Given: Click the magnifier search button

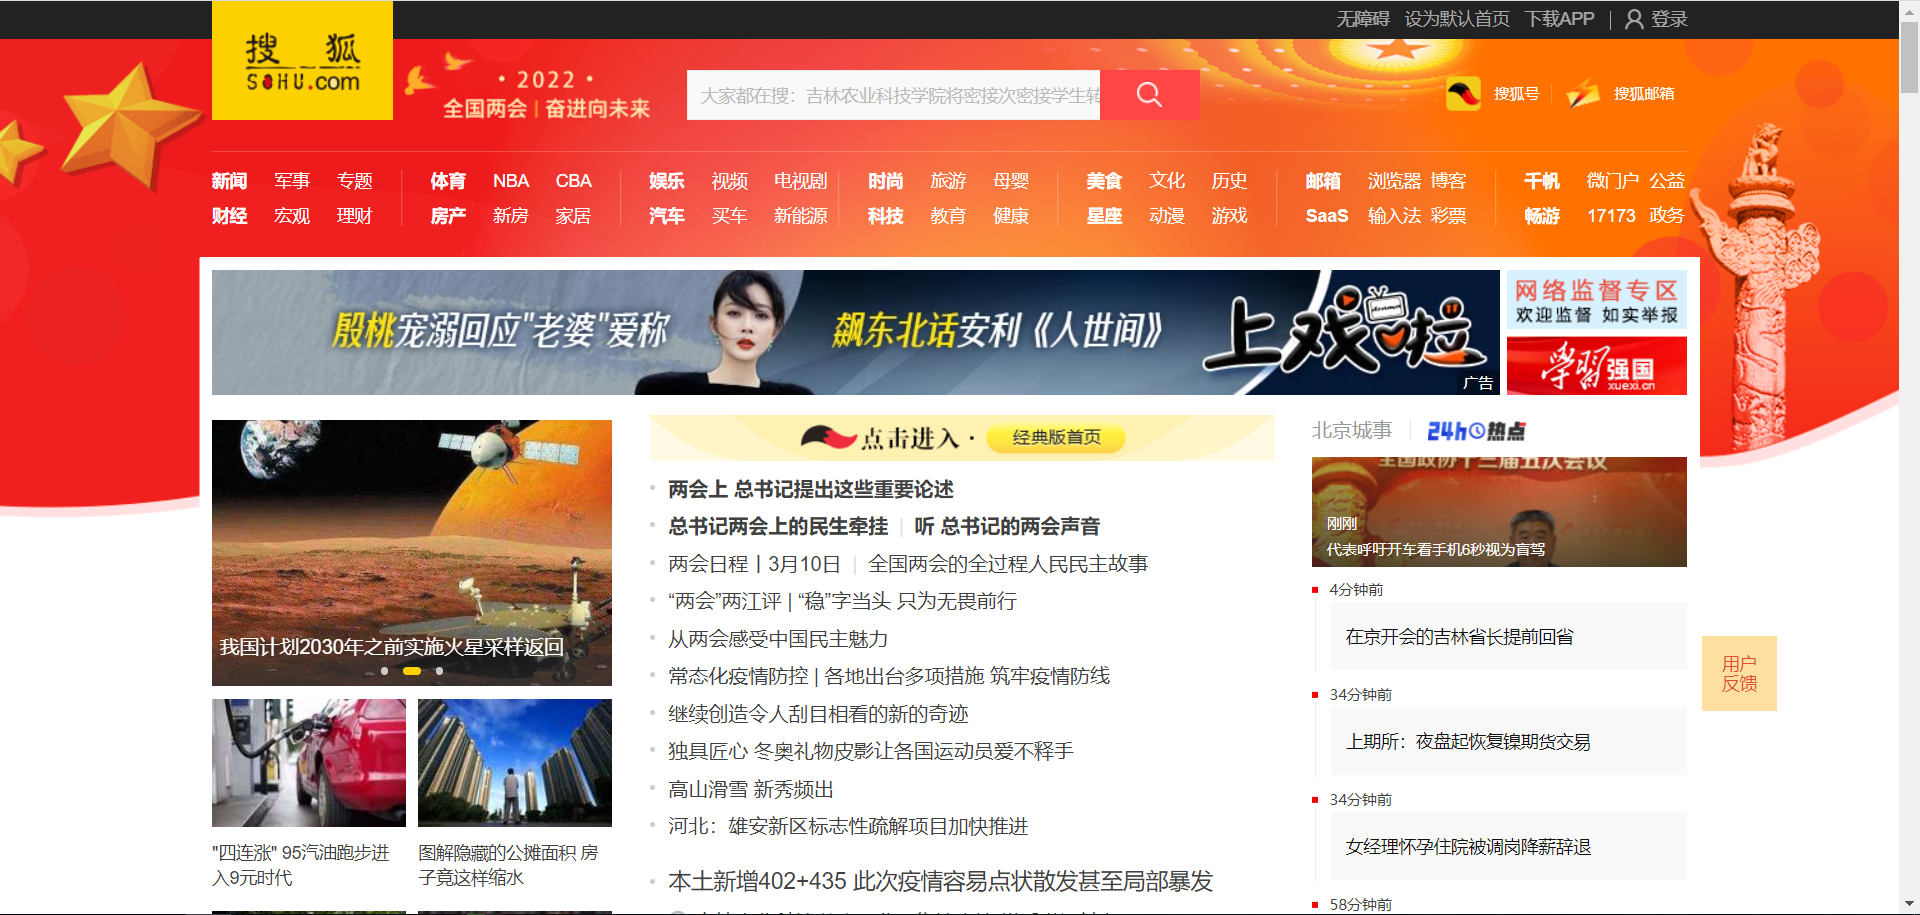Looking at the screenshot, I should [1149, 95].
